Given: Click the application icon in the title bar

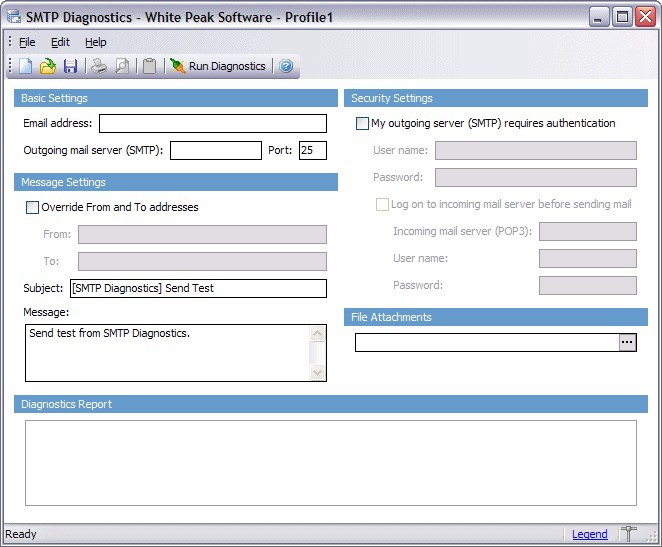Looking at the screenshot, I should coord(14,17).
